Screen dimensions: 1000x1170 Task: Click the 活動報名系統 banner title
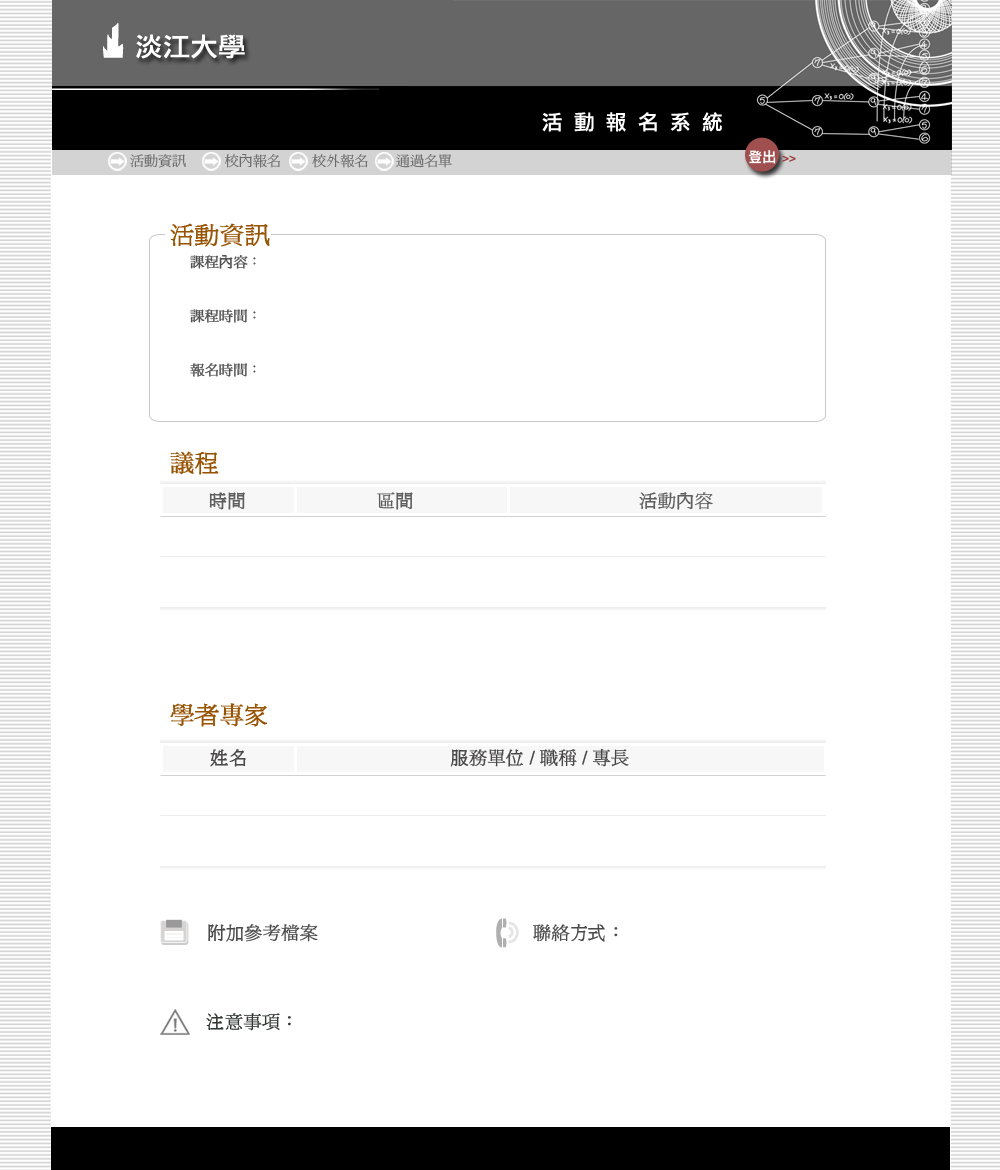pos(632,123)
